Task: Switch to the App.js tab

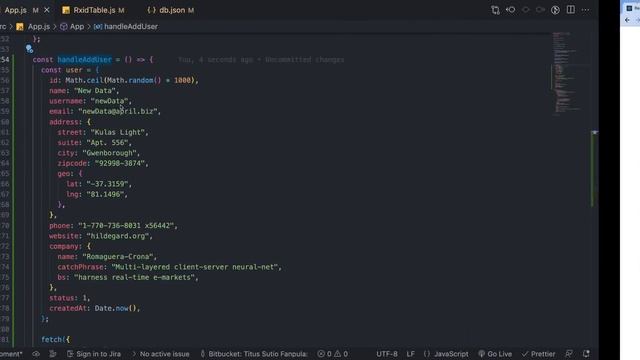Action: 16,10
